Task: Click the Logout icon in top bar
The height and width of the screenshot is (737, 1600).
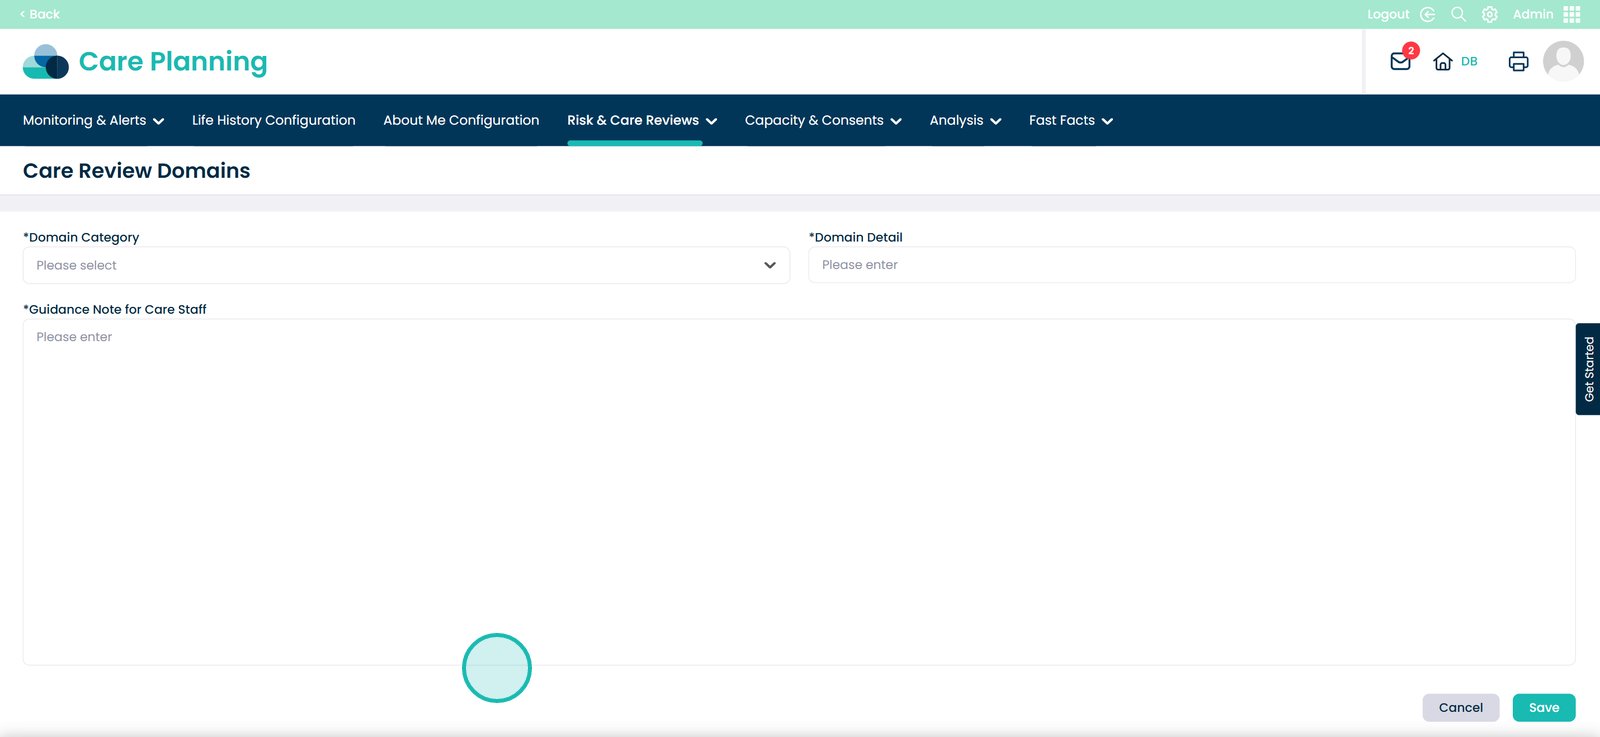Action: click(1428, 14)
